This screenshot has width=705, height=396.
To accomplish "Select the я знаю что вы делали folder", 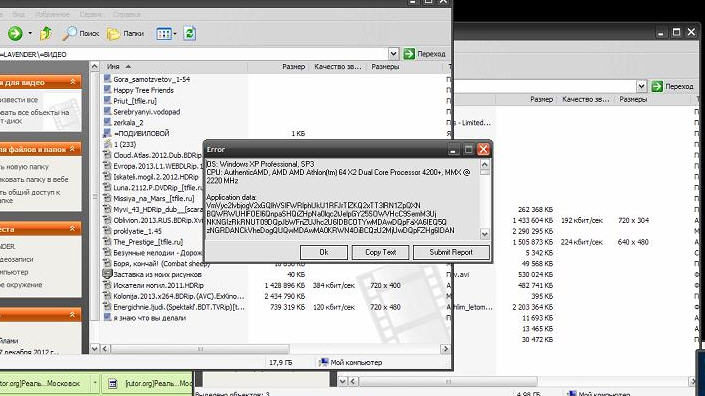I will click(x=144, y=318).
